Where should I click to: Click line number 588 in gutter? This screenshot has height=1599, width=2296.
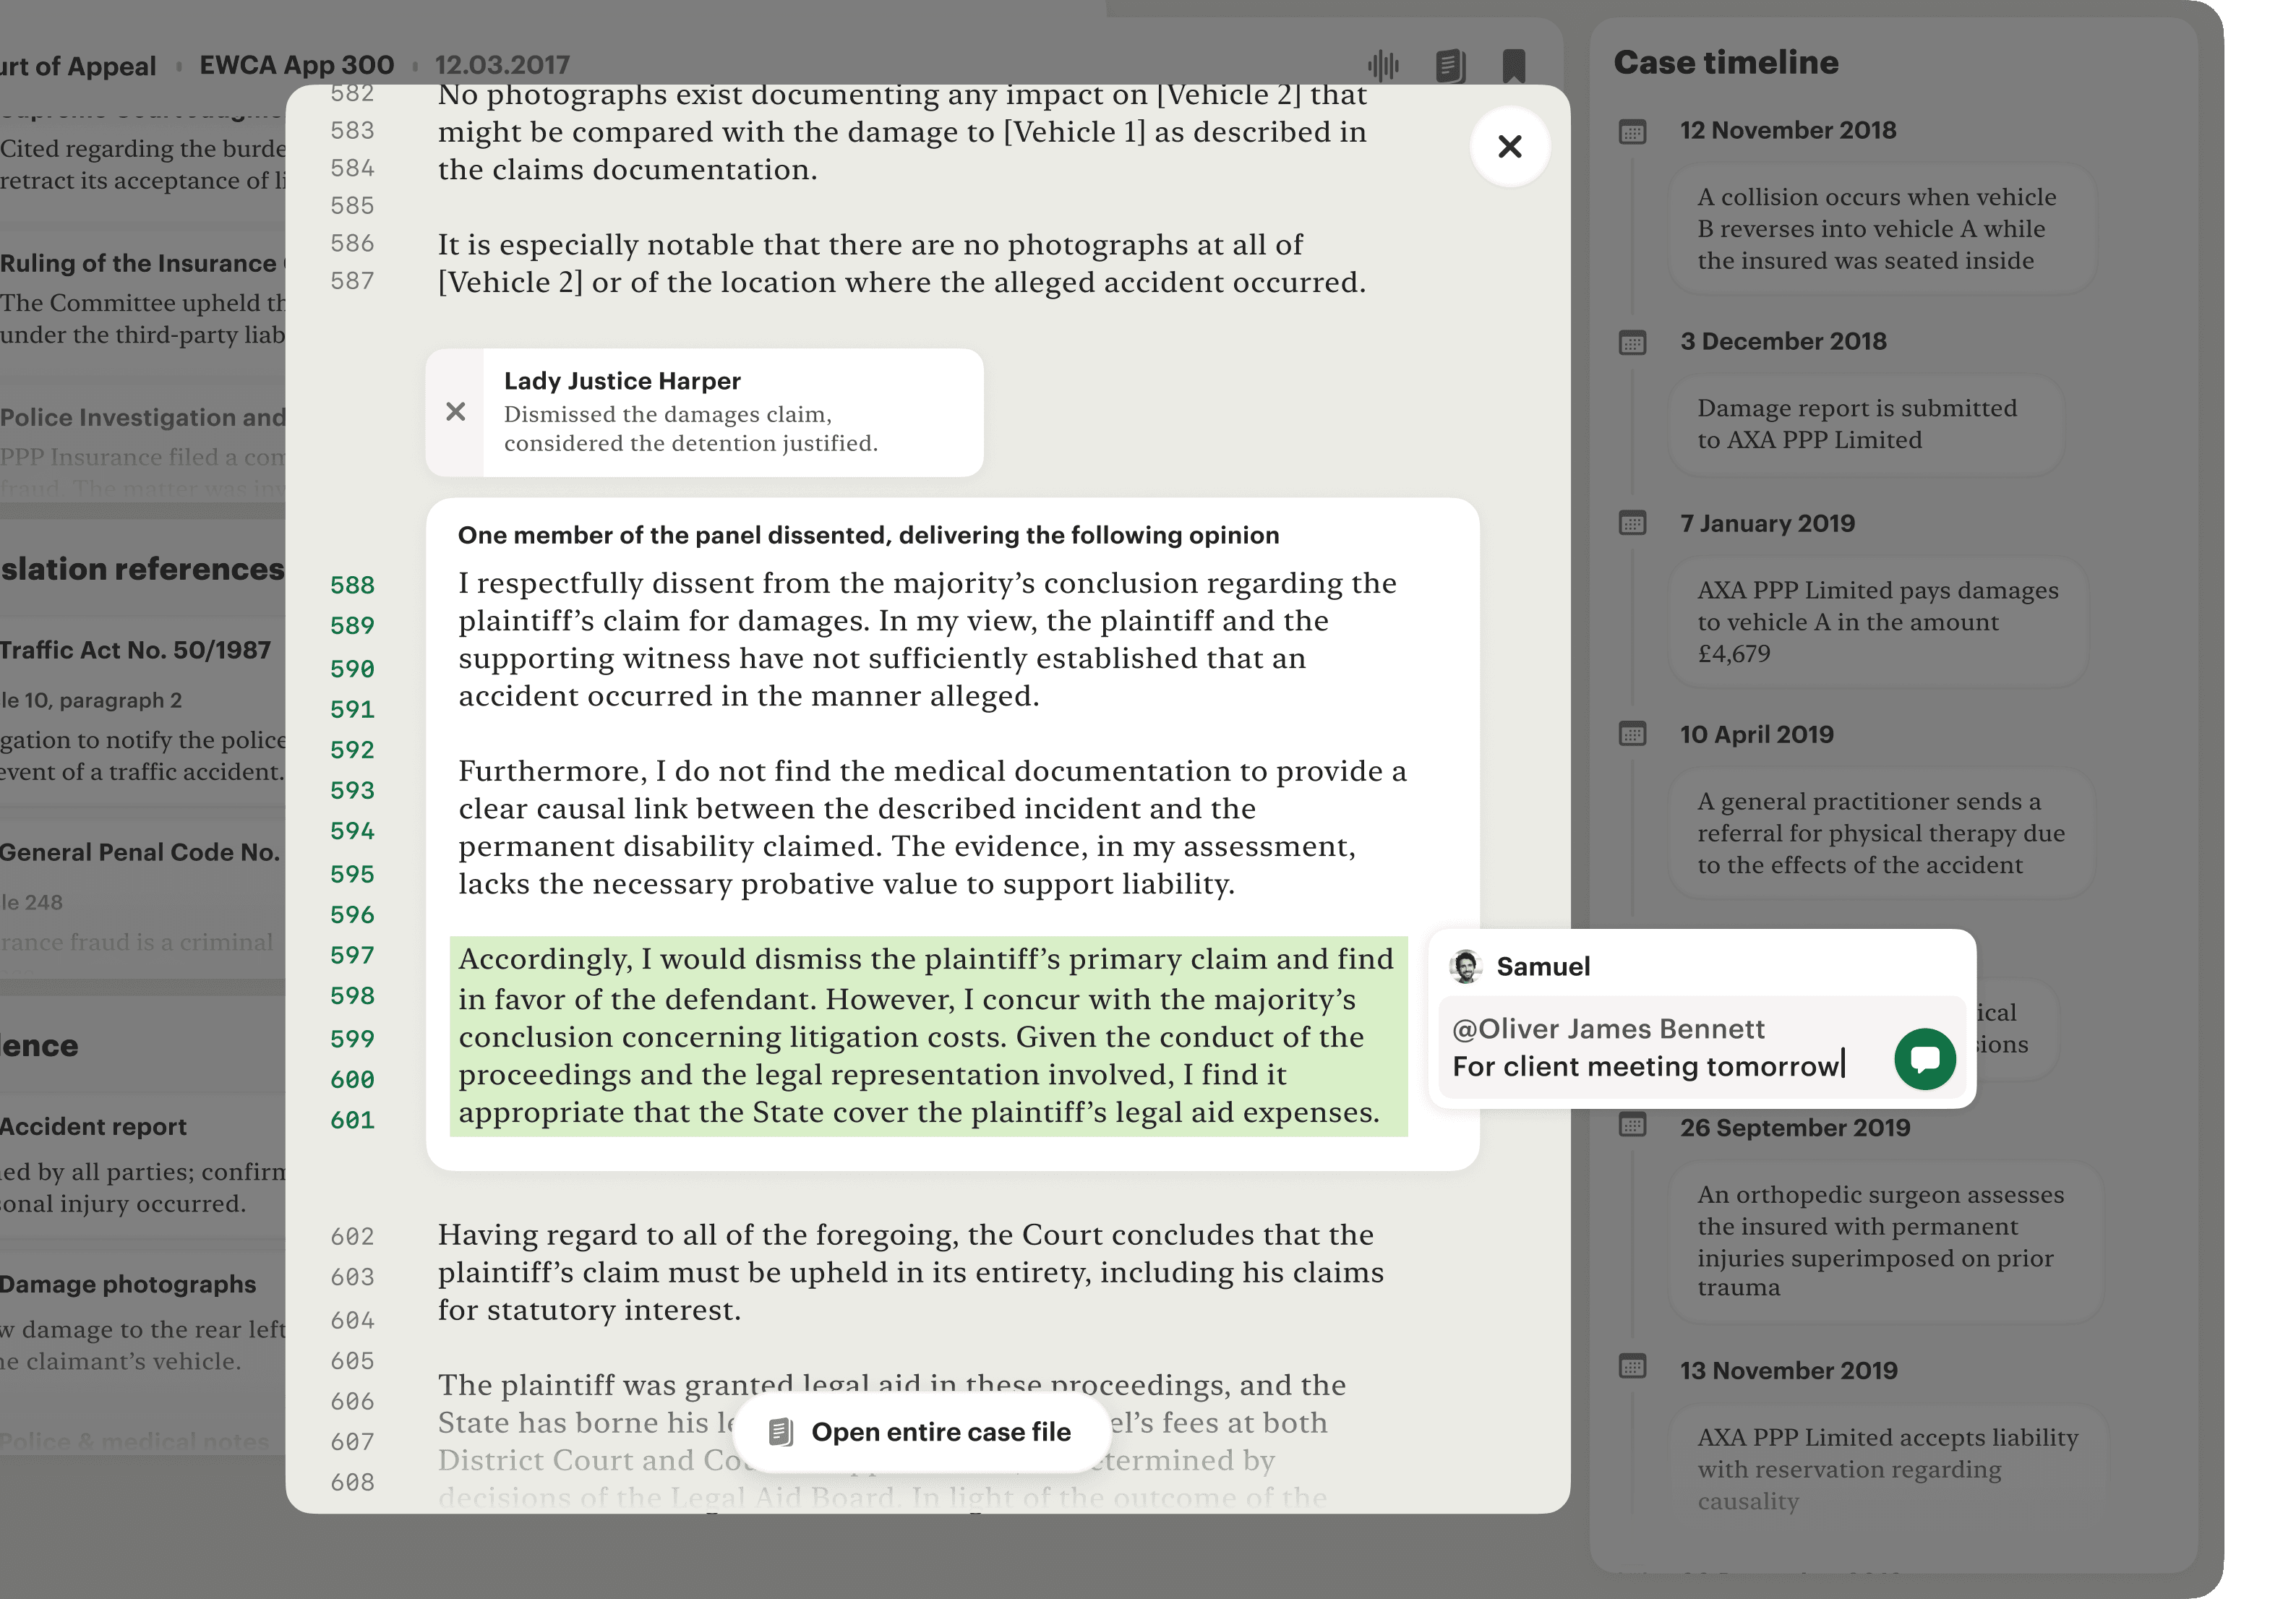coord(352,585)
